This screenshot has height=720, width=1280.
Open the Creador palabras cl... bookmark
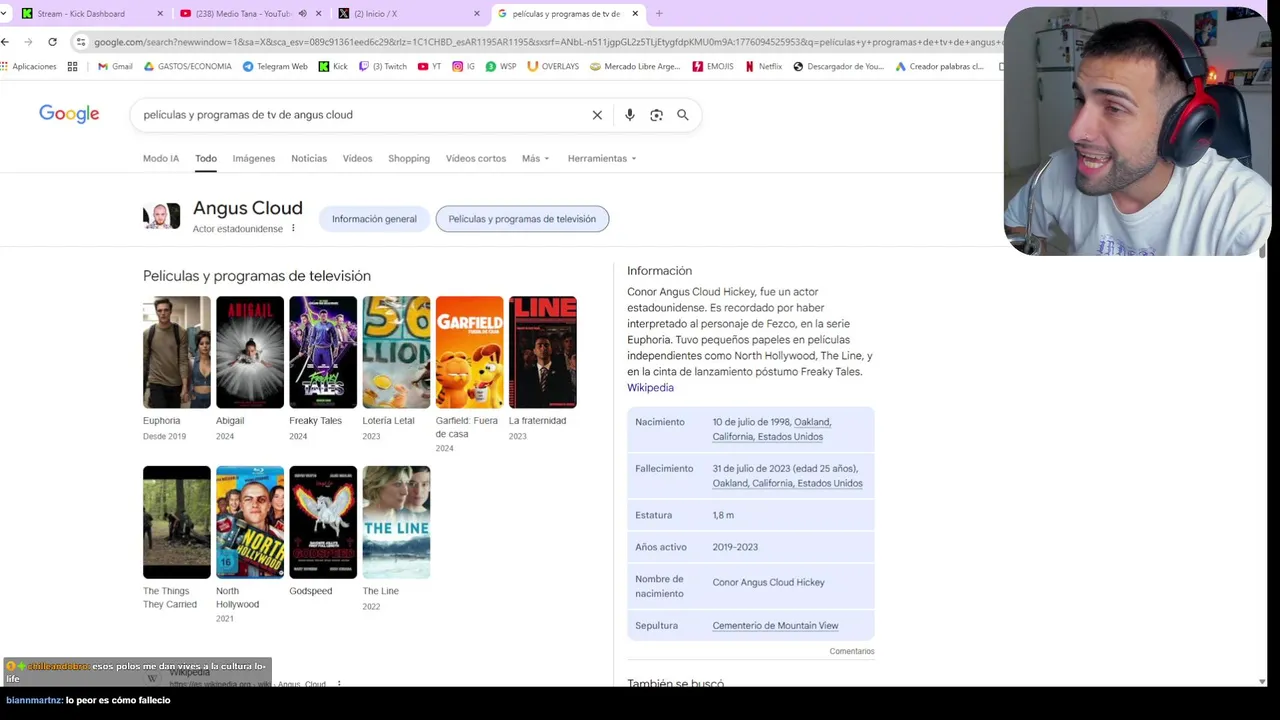point(940,67)
